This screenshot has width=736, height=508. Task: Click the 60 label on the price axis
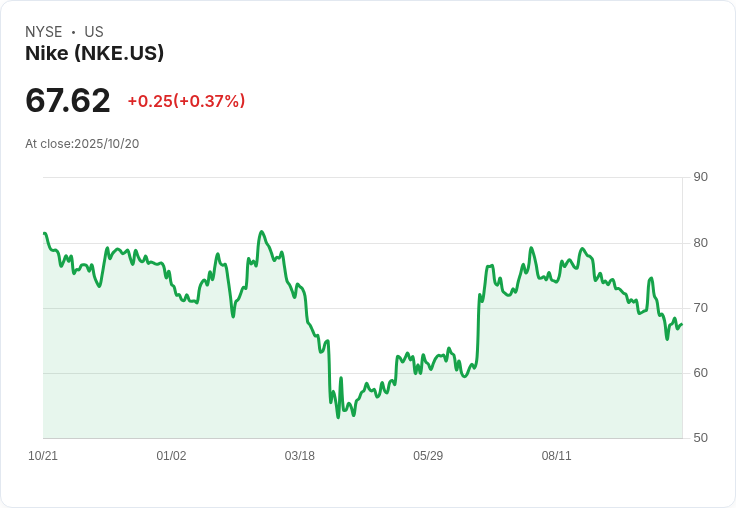click(700, 373)
